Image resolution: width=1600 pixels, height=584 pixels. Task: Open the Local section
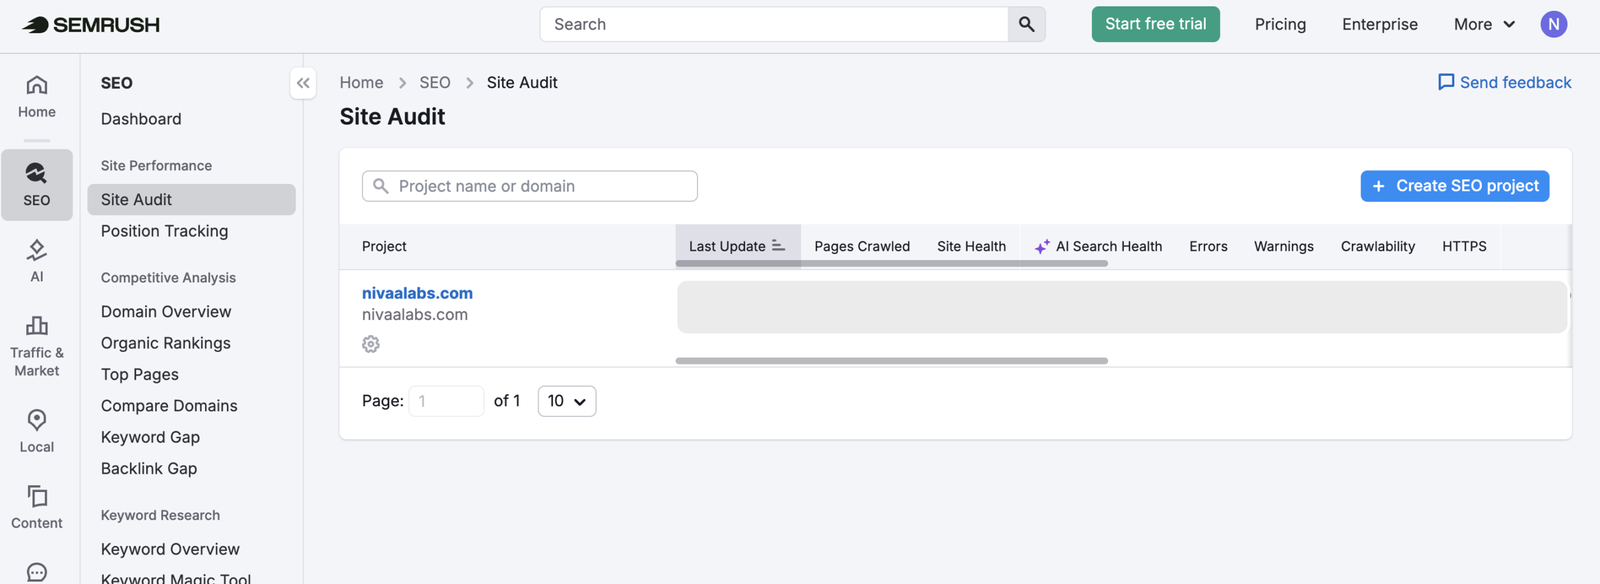point(37,431)
